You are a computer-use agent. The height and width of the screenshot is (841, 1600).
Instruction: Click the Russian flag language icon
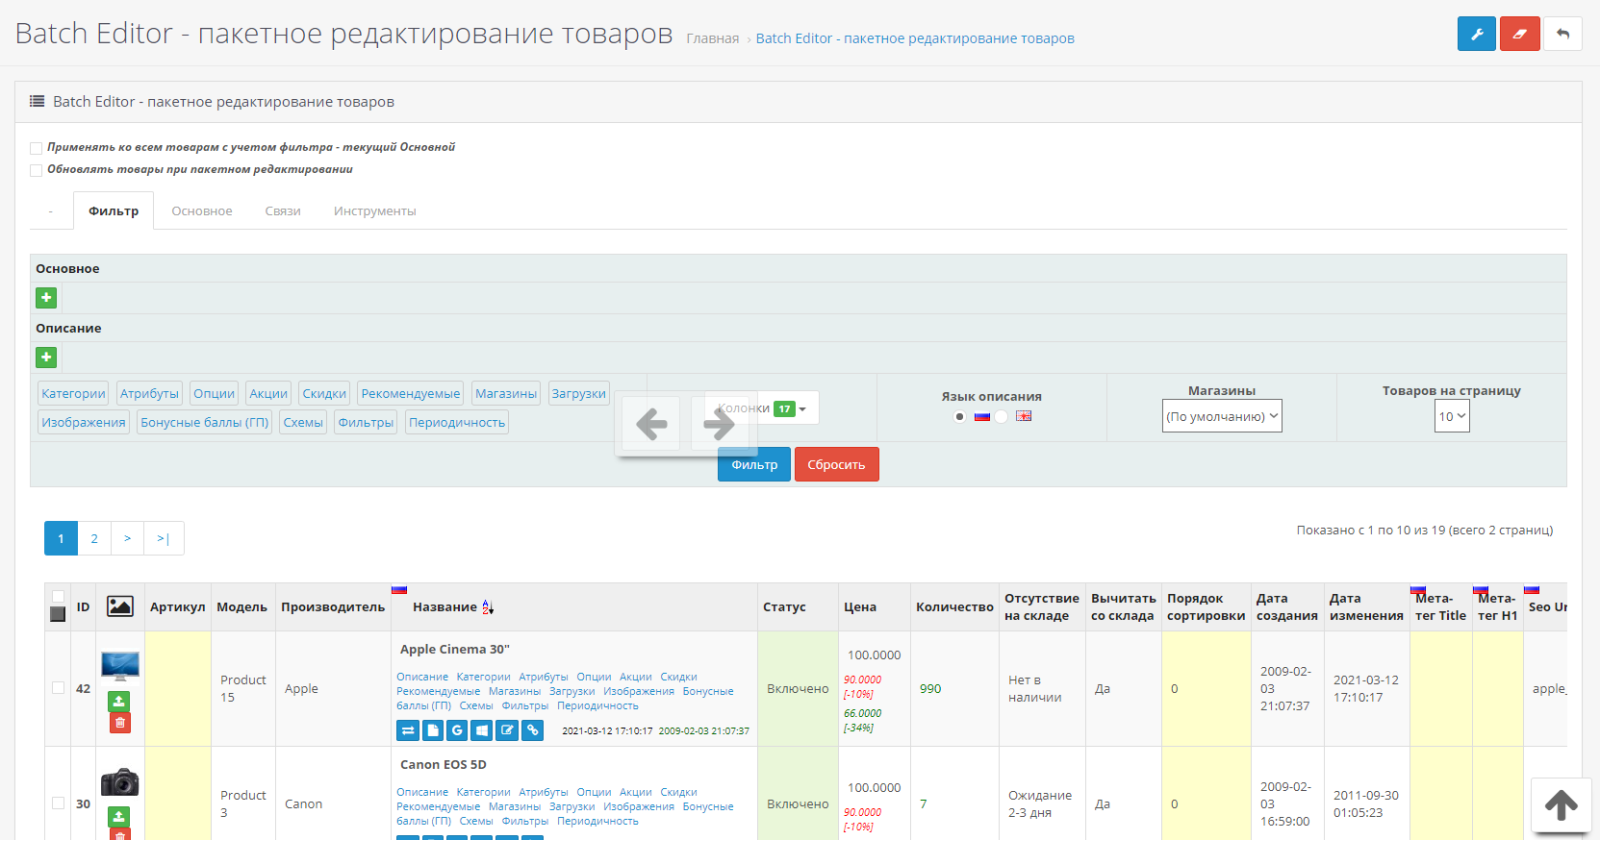(x=982, y=416)
